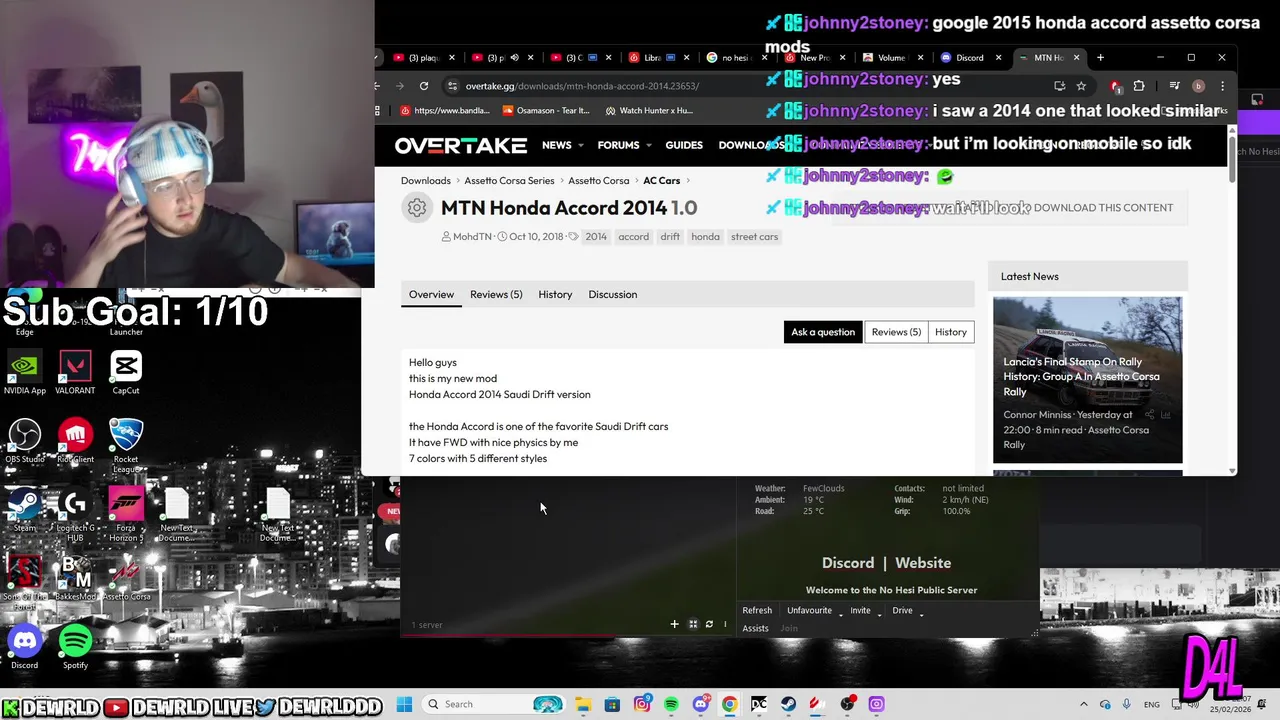Switch to the Overview tab
The image size is (1280, 720).
click(431, 294)
